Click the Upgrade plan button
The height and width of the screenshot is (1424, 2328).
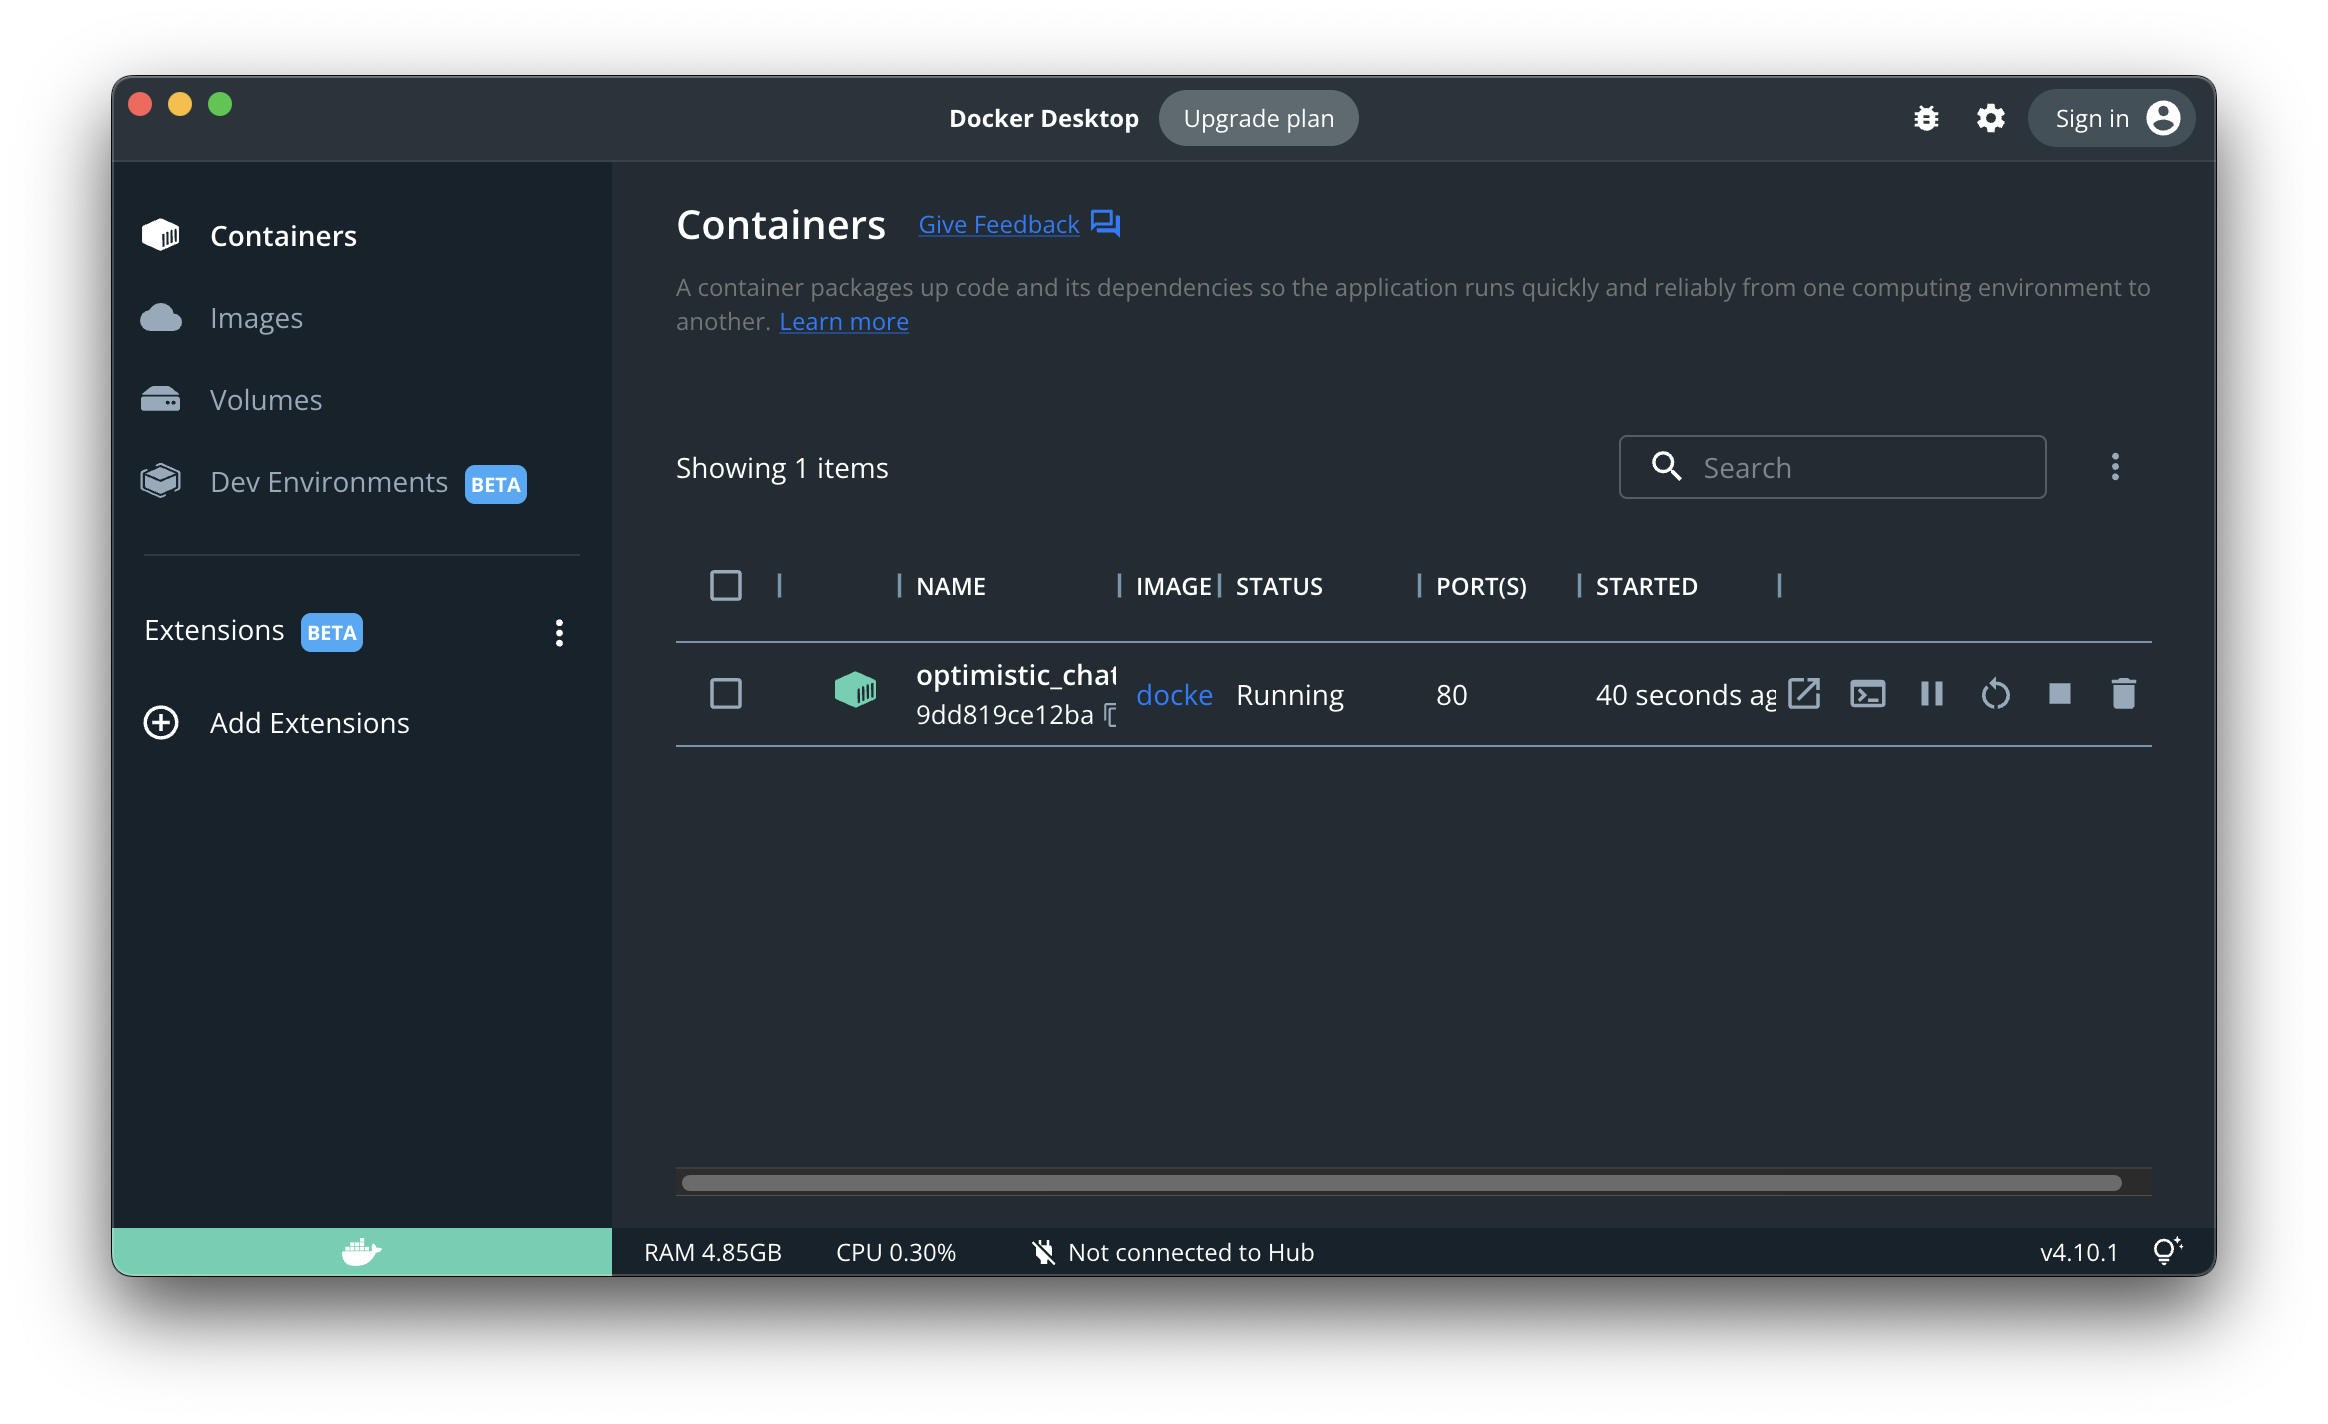pos(1257,119)
